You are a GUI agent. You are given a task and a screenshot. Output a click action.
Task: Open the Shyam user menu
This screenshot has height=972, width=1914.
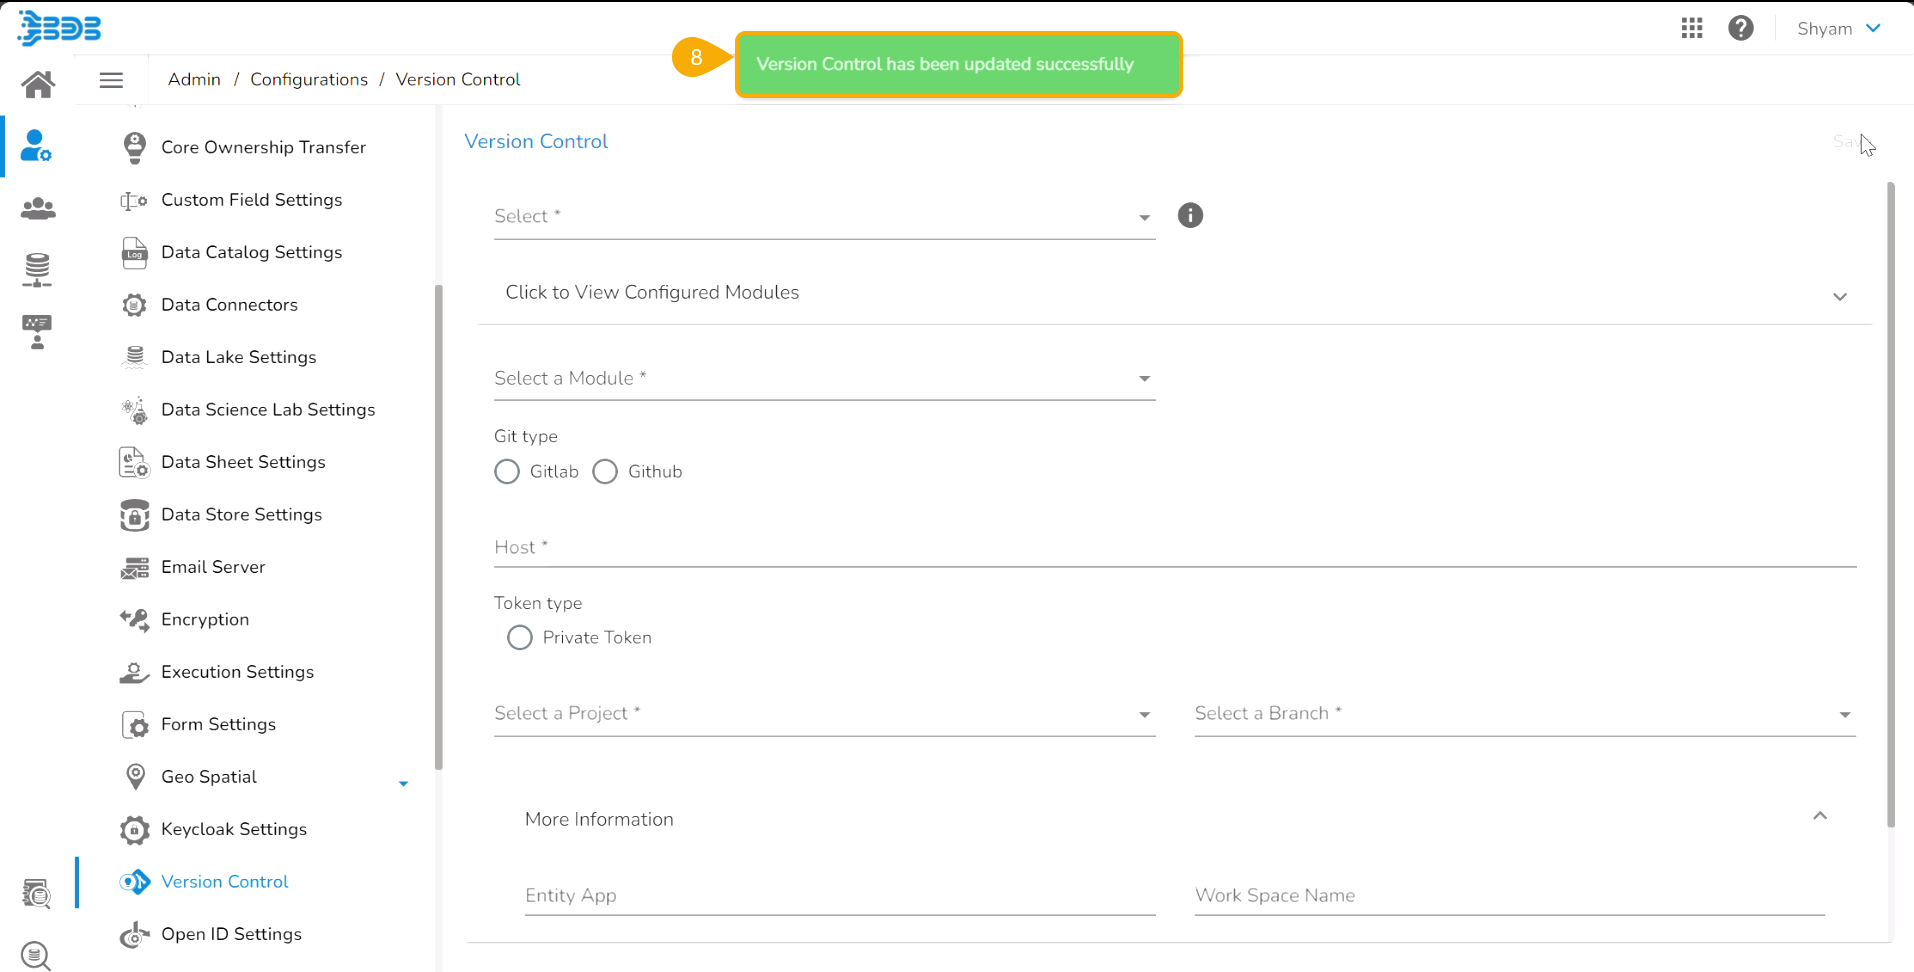pyautogui.click(x=1838, y=28)
